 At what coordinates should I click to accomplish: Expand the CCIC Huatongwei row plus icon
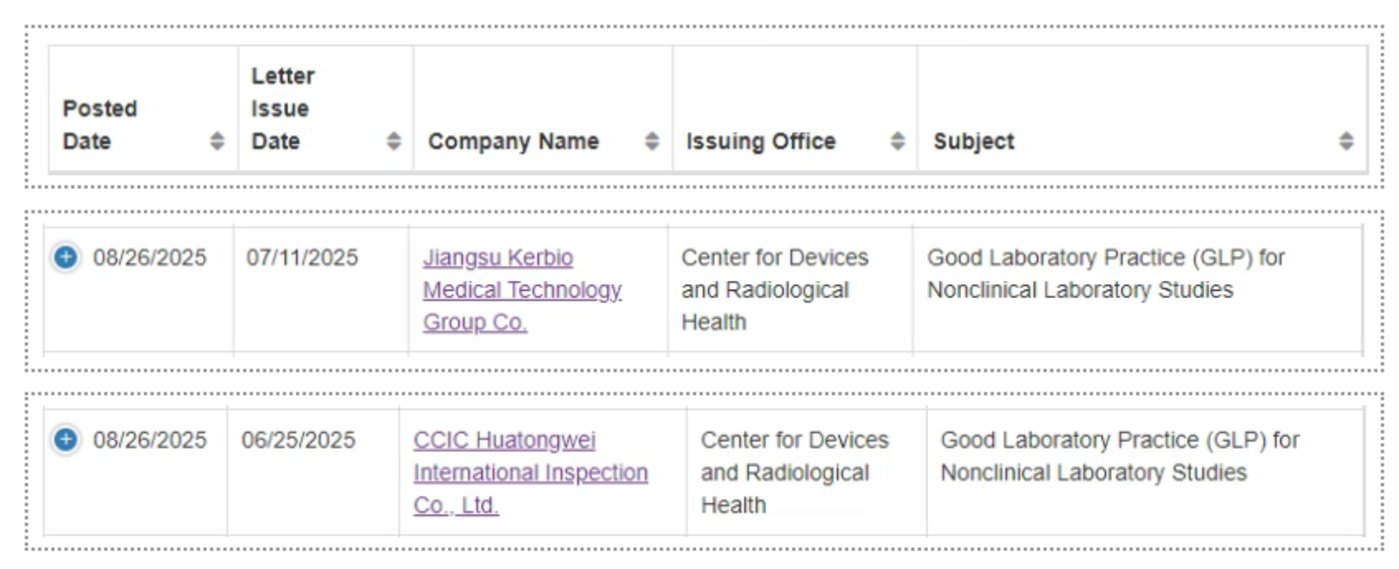point(65,440)
